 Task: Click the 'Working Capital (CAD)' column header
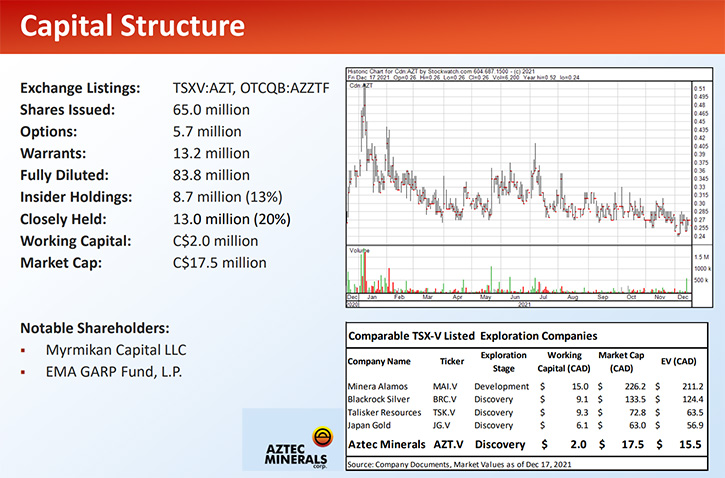(x=564, y=362)
